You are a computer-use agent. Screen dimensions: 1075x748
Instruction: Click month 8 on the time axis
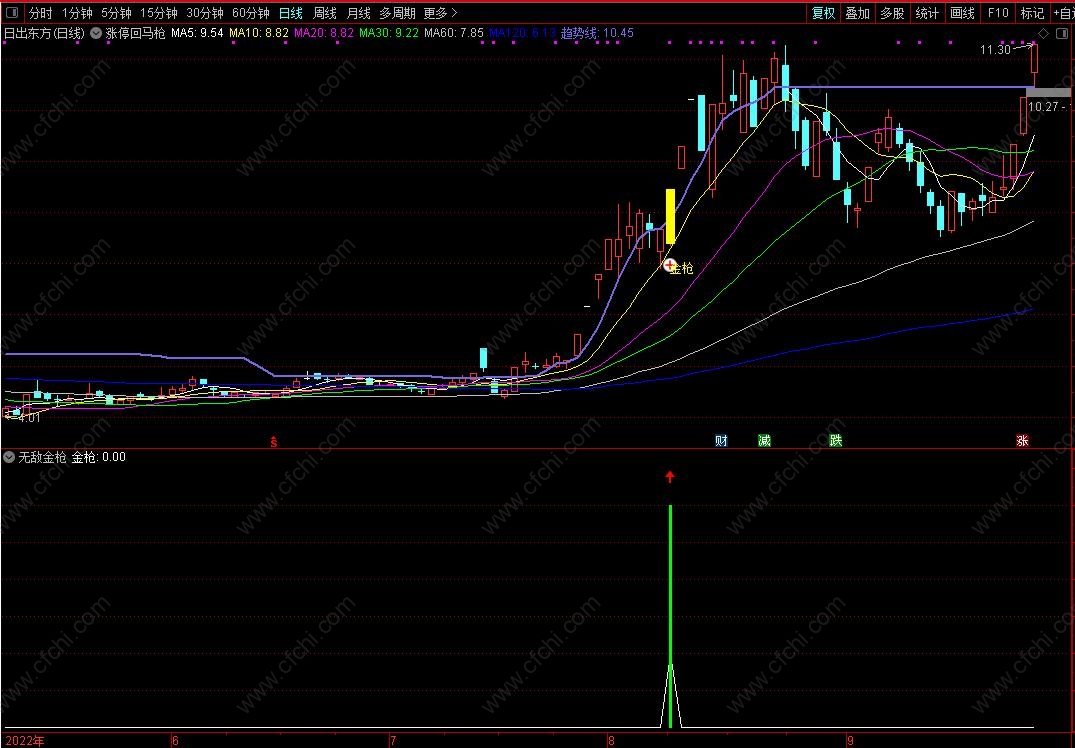pyautogui.click(x=611, y=740)
